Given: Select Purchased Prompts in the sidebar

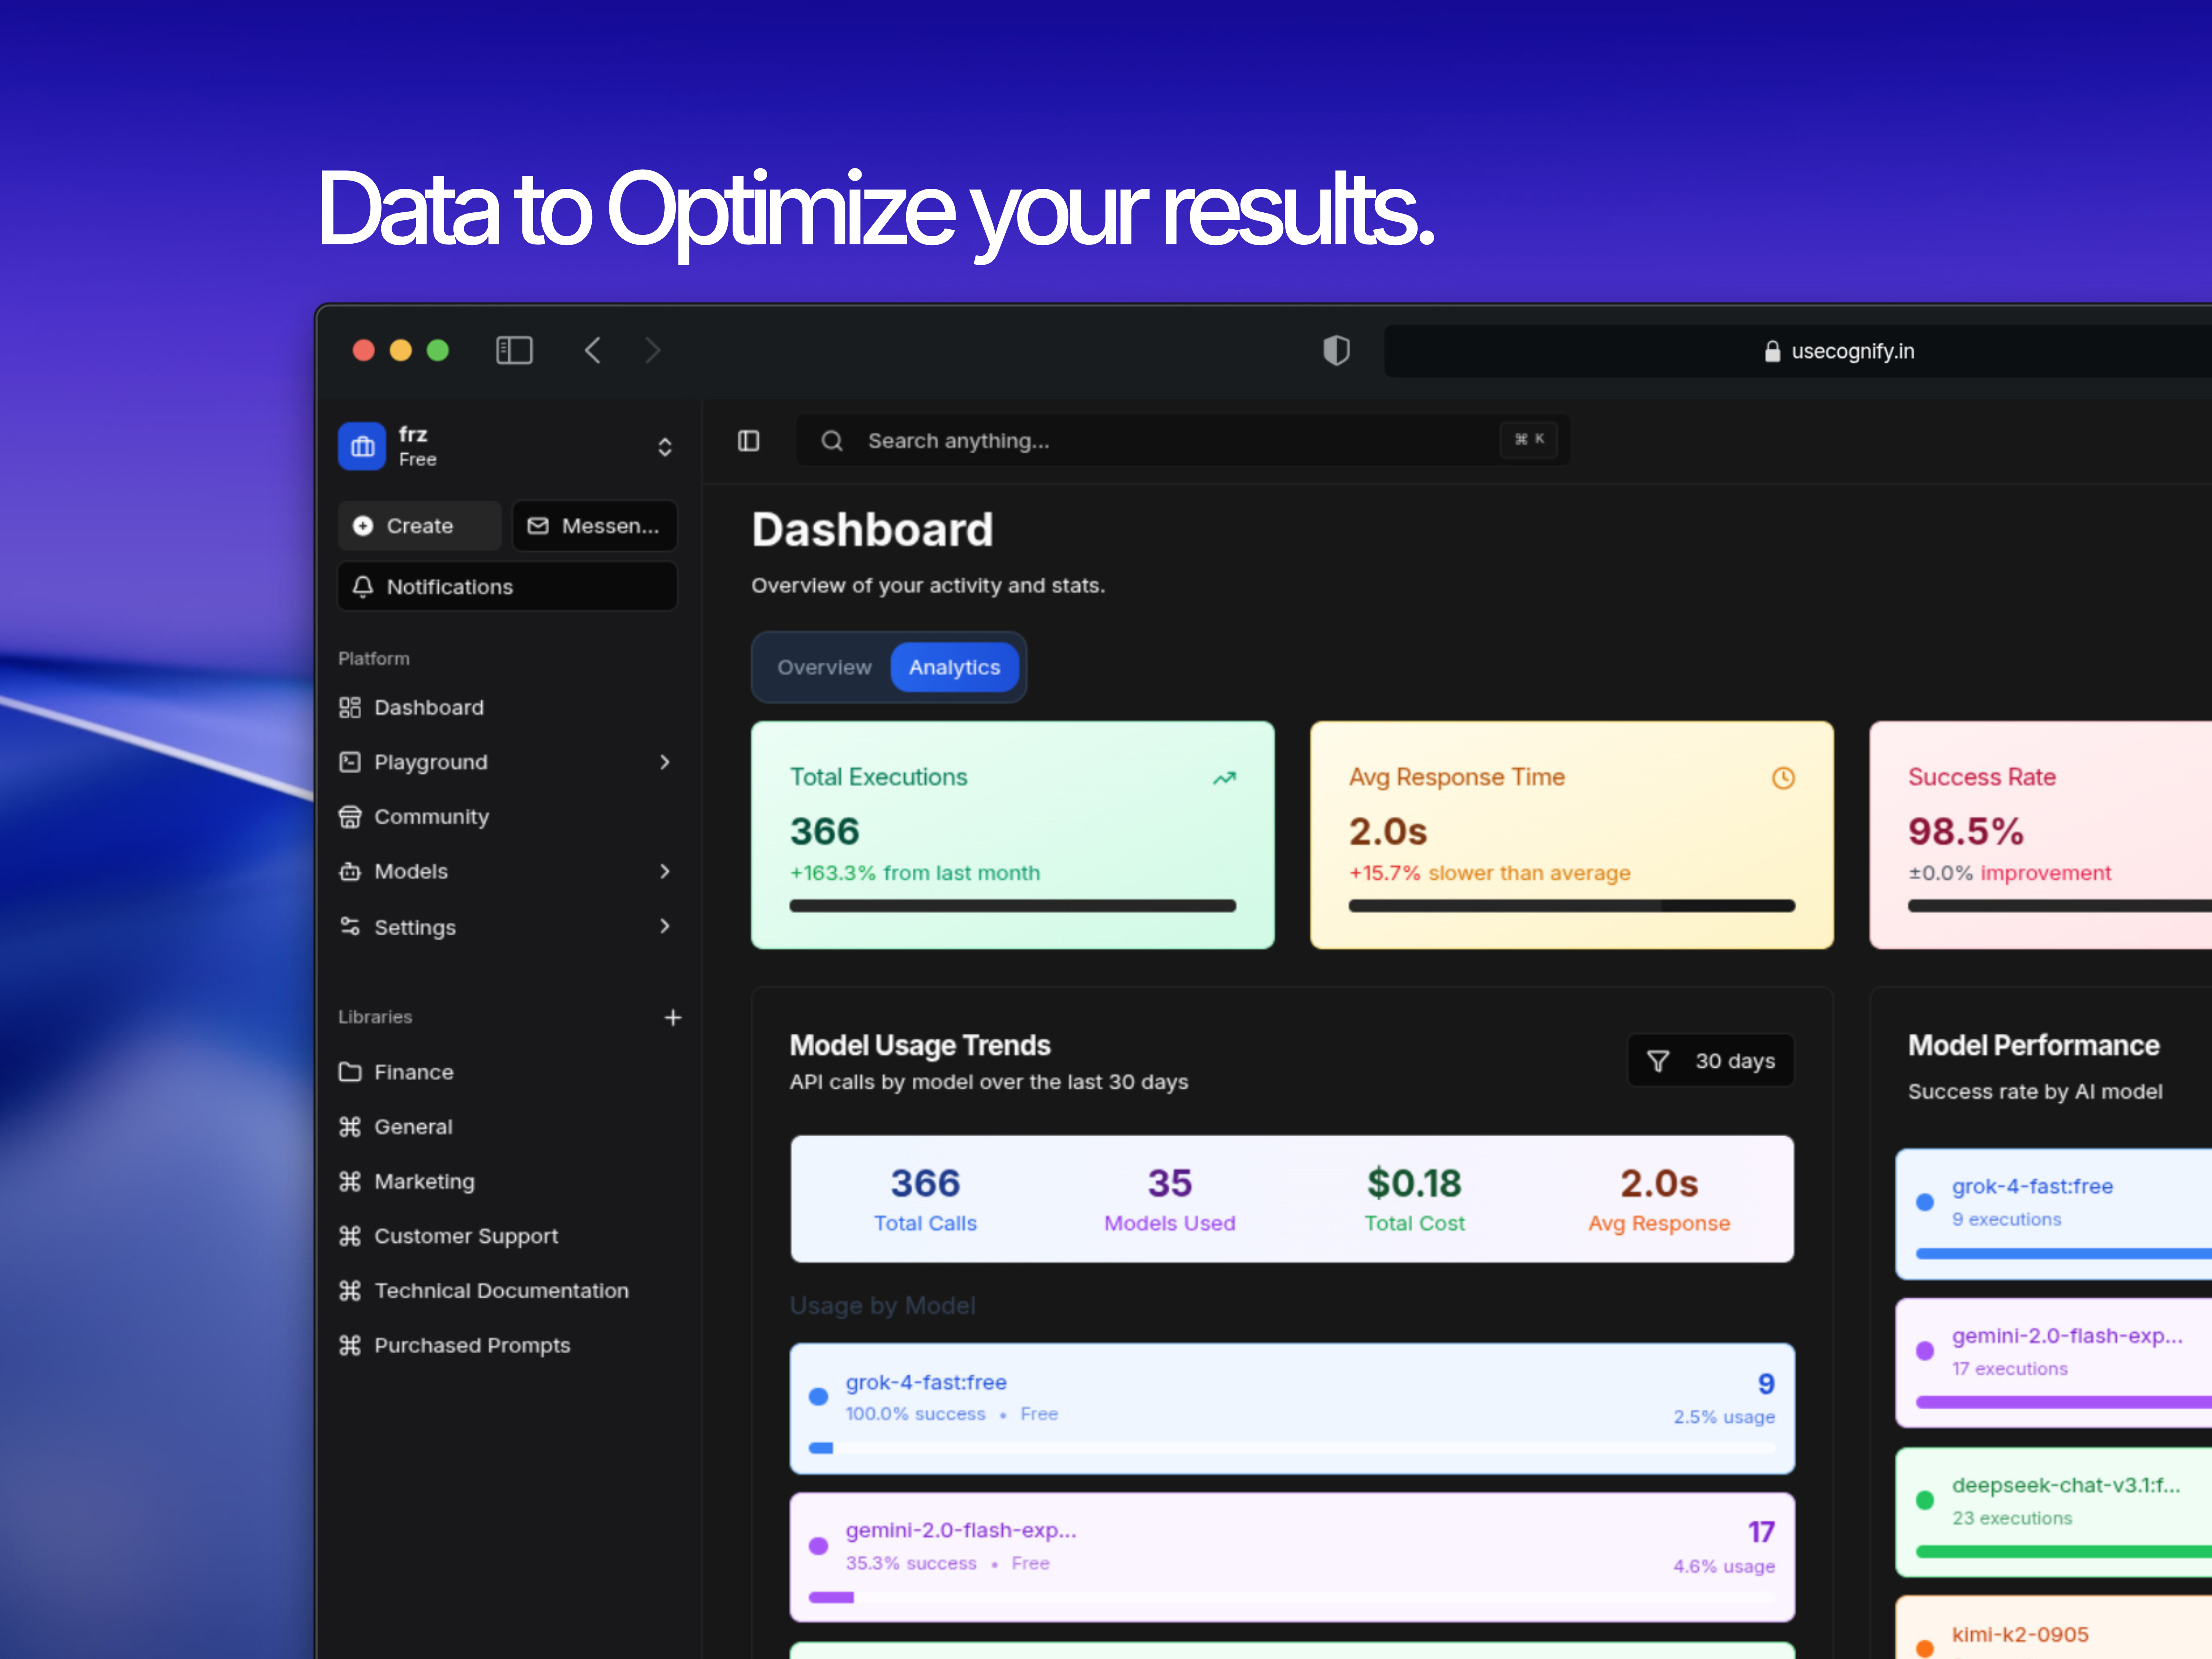Looking at the screenshot, I should [471, 1345].
